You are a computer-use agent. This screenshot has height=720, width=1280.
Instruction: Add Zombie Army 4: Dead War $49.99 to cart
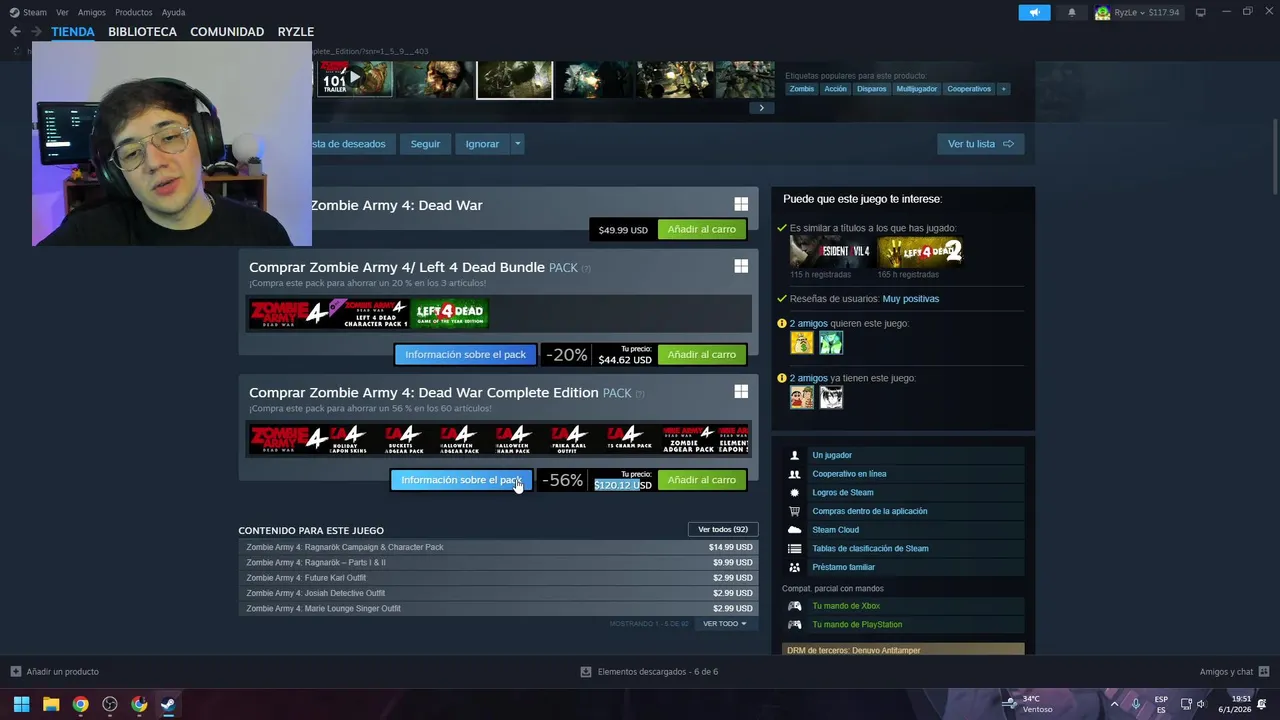[702, 229]
